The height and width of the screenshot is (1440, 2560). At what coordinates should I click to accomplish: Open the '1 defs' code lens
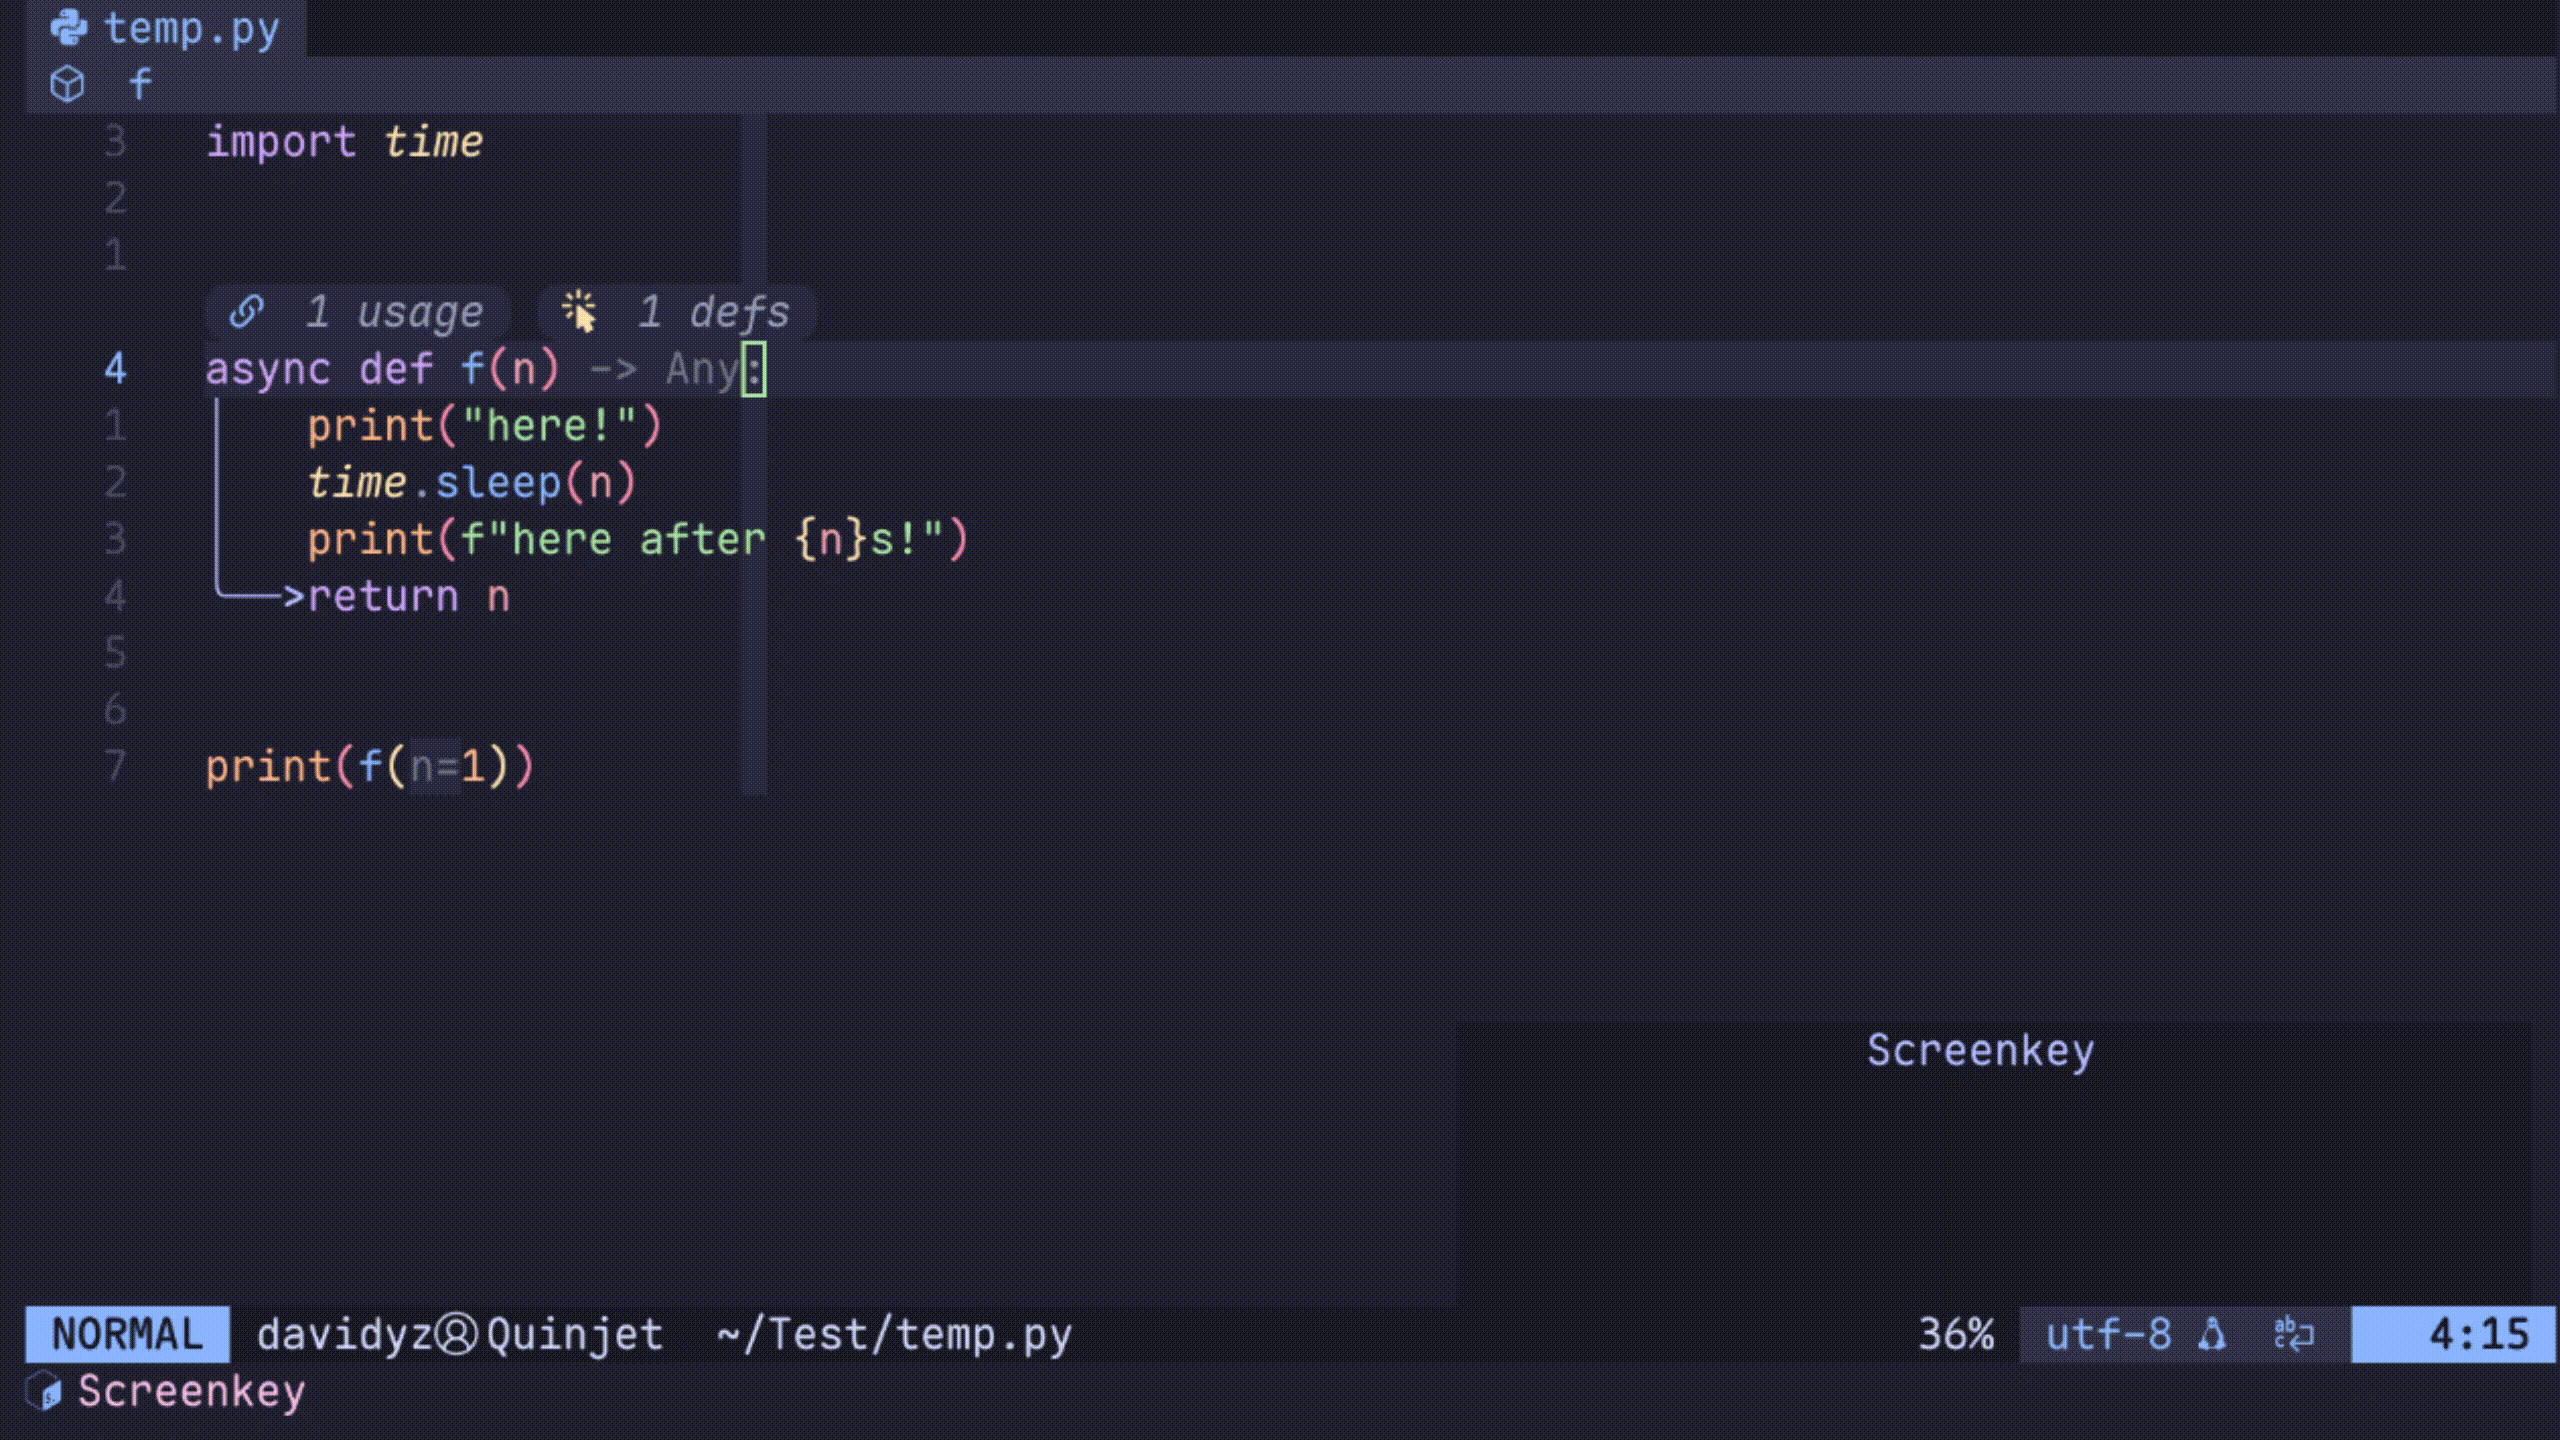tap(713, 312)
